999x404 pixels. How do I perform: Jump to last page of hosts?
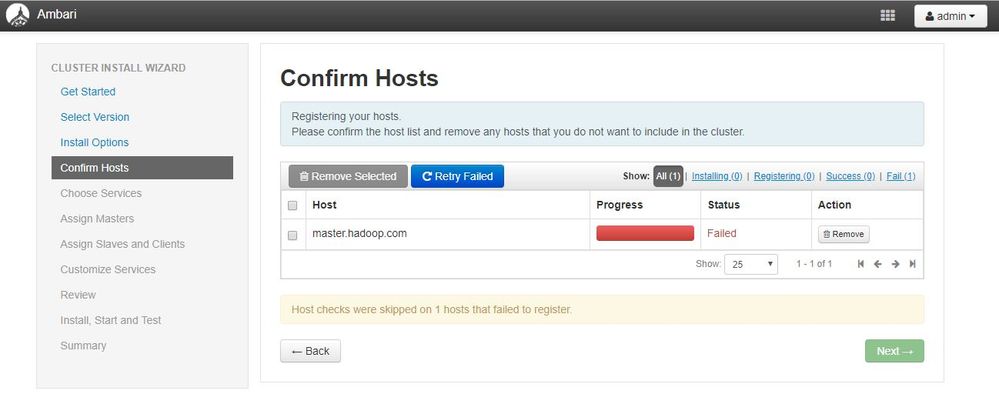click(x=912, y=264)
